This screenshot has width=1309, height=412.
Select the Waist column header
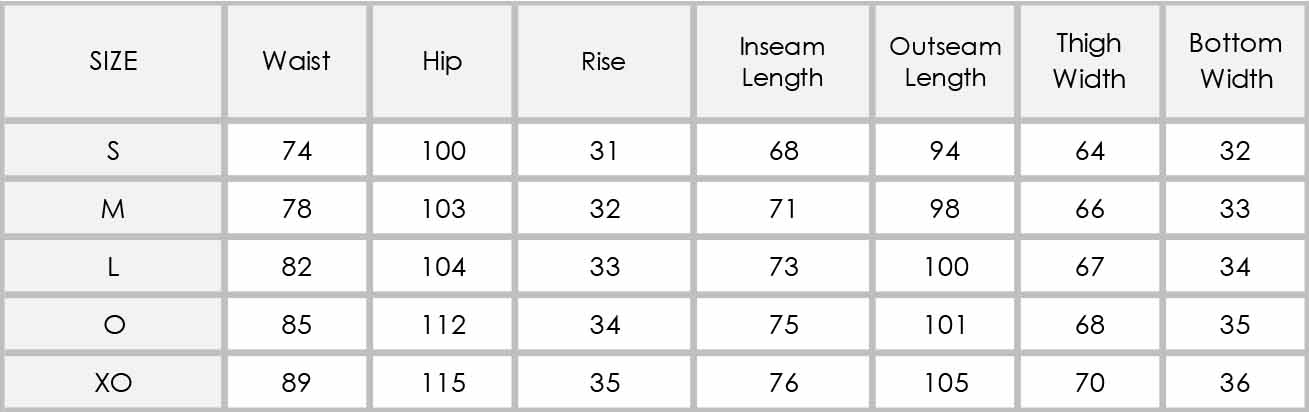pyautogui.click(x=296, y=61)
